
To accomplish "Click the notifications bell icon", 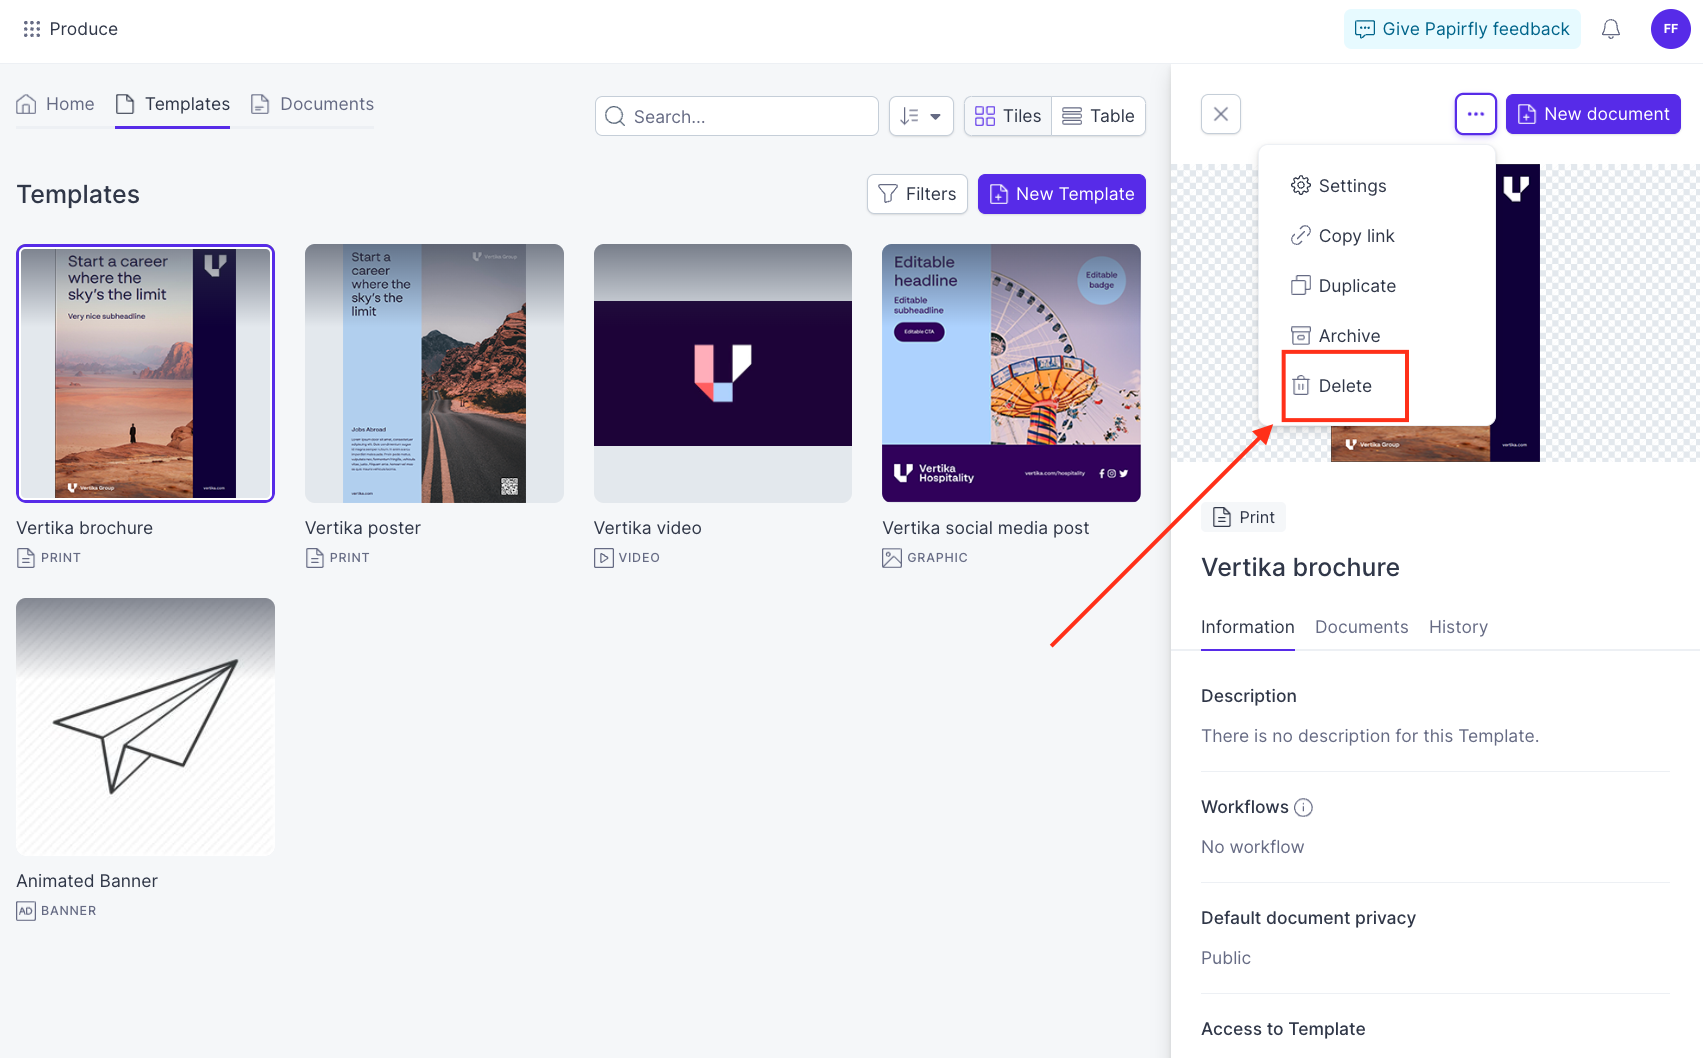I will pyautogui.click(x=1610, y=29).
